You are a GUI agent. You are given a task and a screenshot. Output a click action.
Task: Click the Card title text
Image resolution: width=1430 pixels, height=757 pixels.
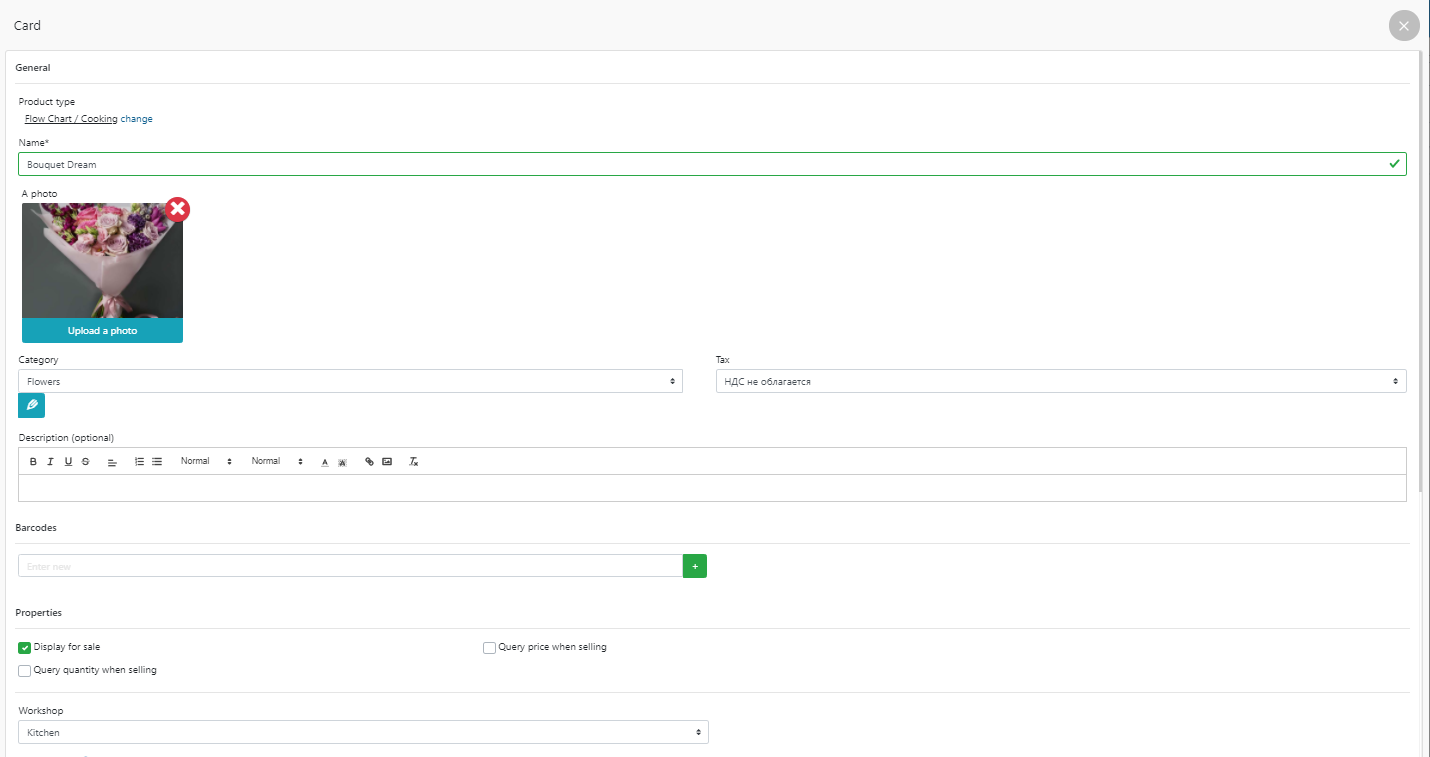click(x=27, y=25)
